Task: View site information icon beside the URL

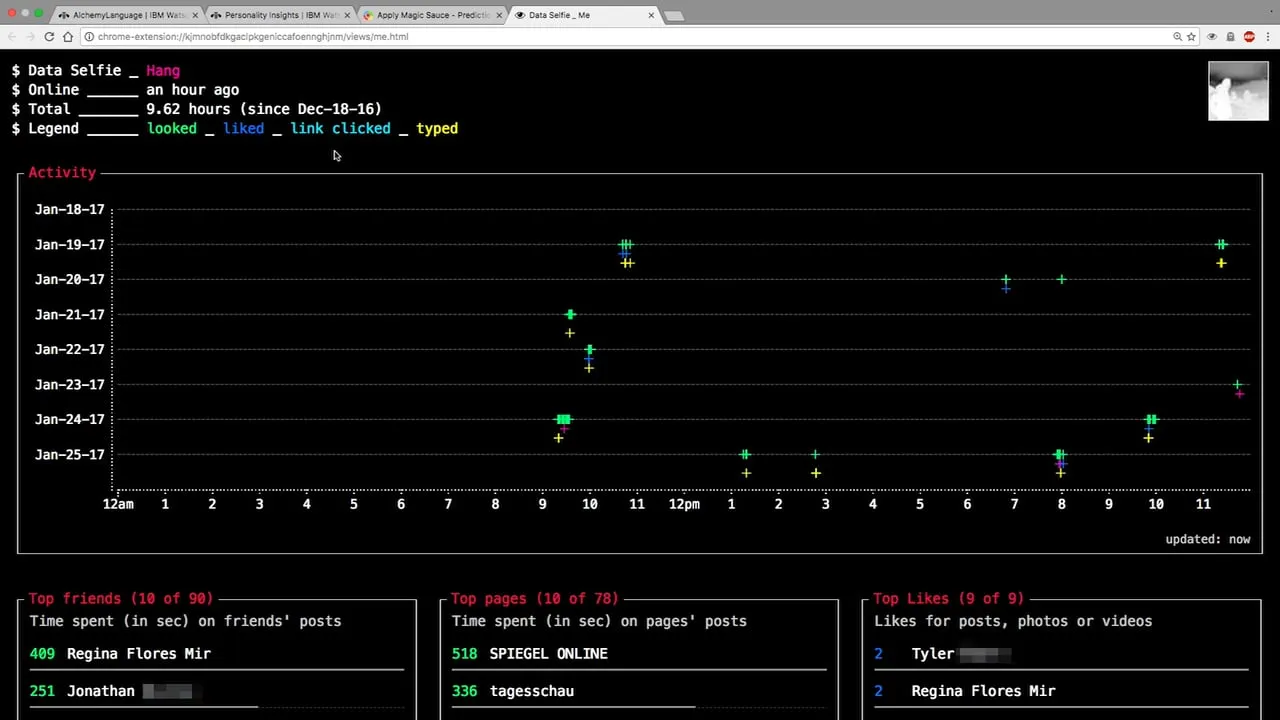Action: pos(89,37)
